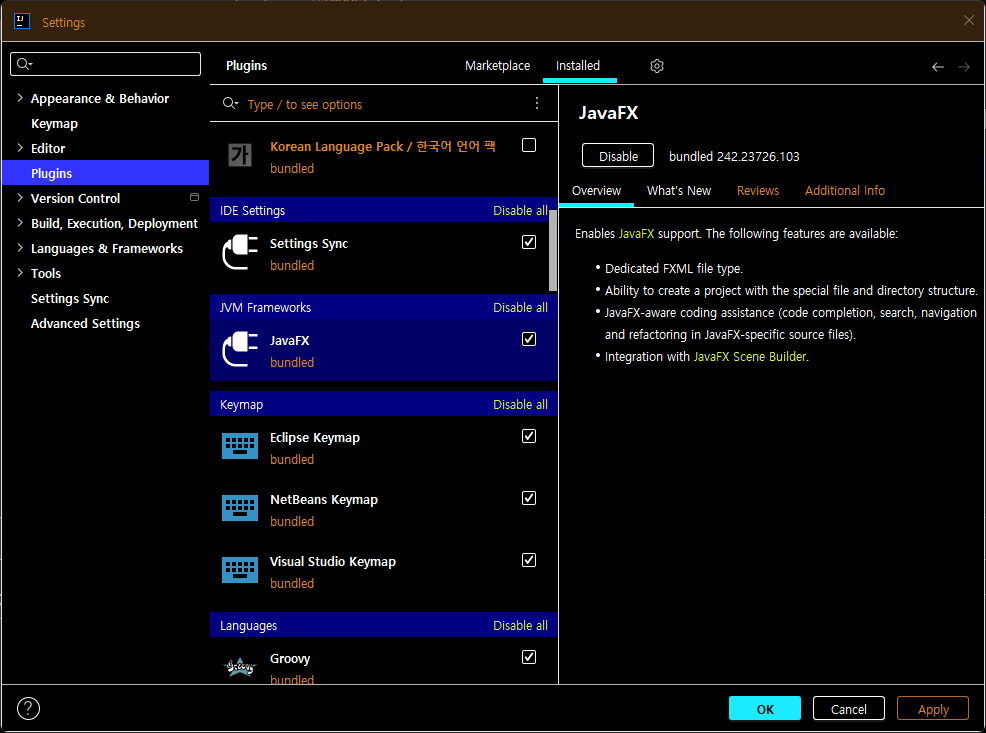Select Plugins in settings tree
986x733 pixels.
point(106,173)
